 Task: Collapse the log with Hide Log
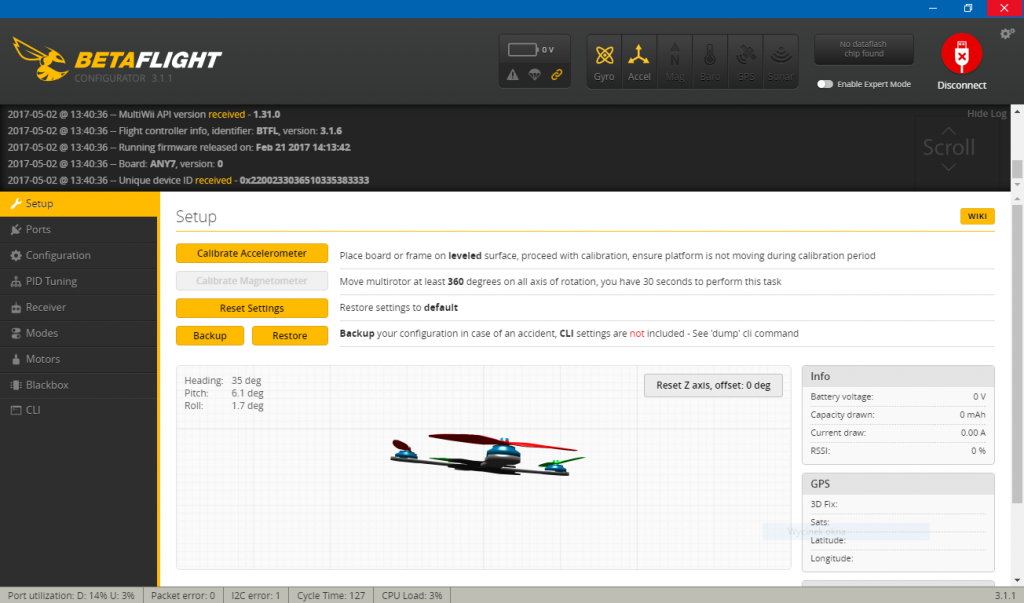coord(986,113)
